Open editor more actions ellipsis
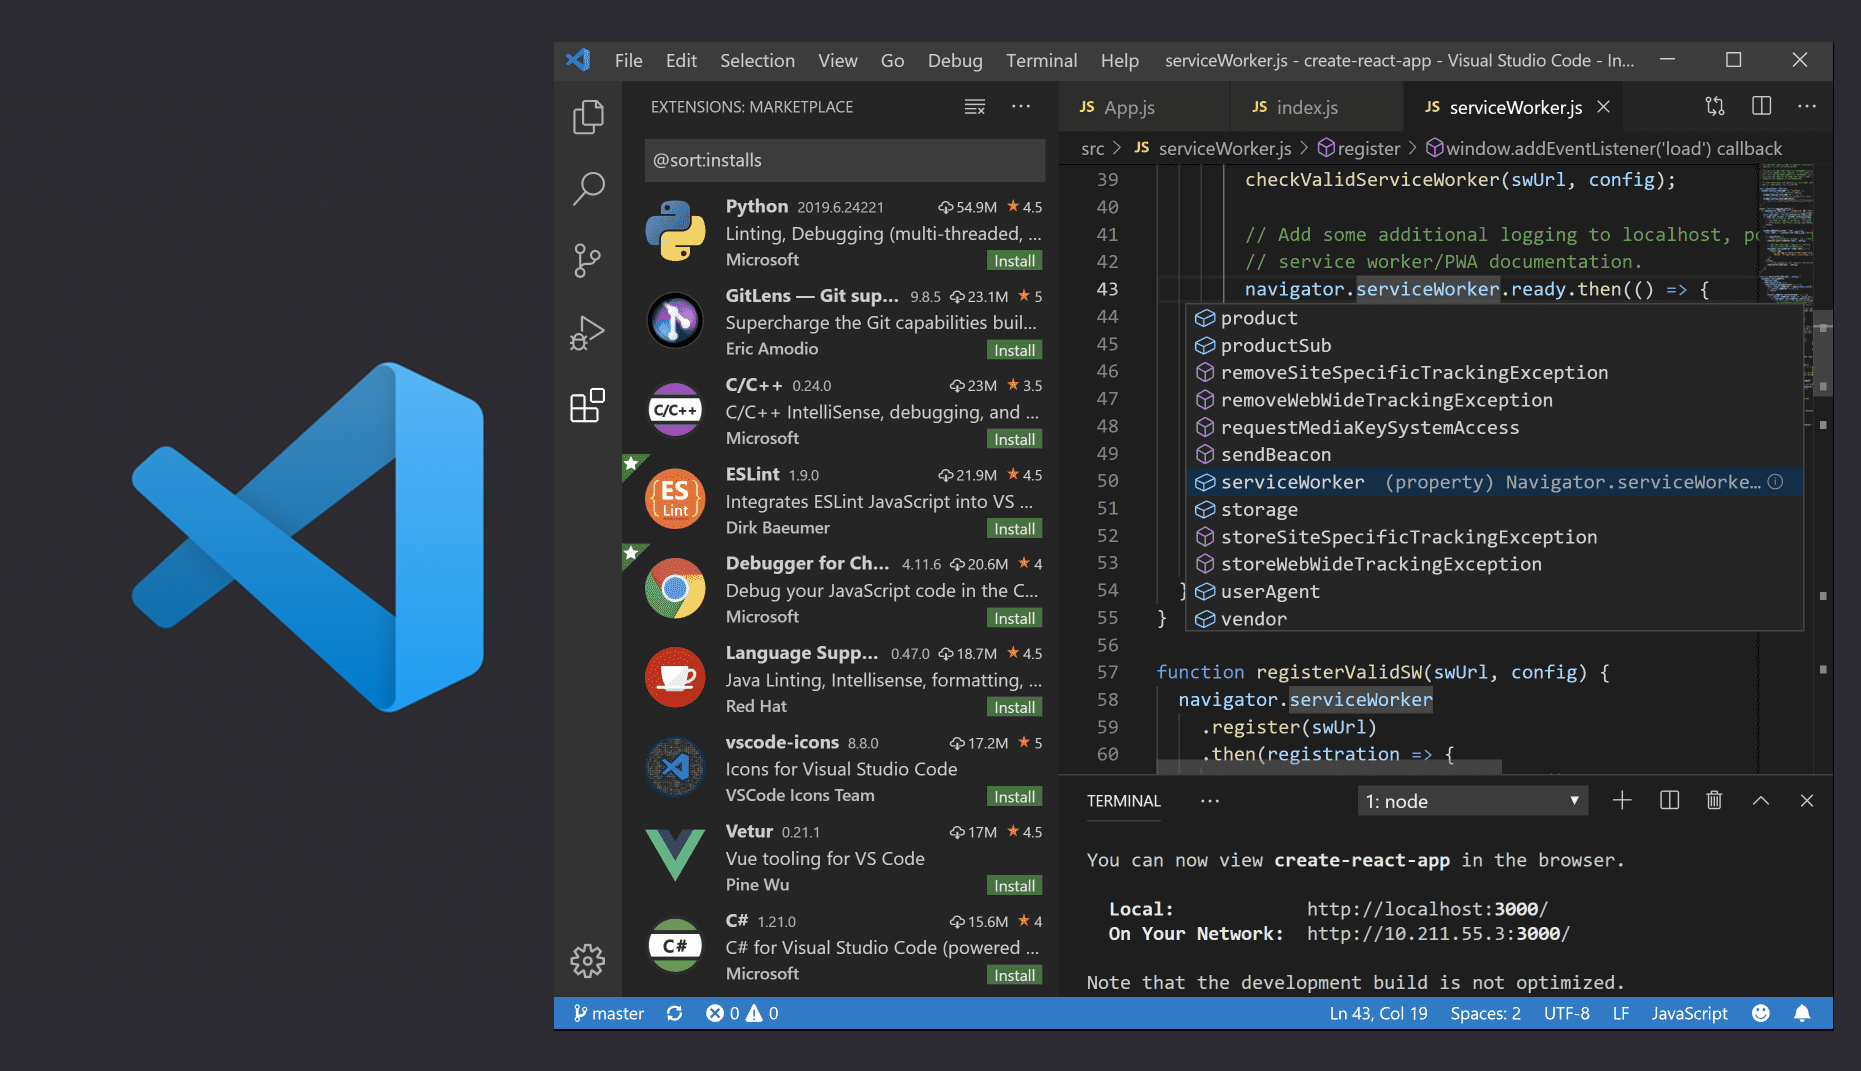 pyautogui.click(x=1807, y=106)
